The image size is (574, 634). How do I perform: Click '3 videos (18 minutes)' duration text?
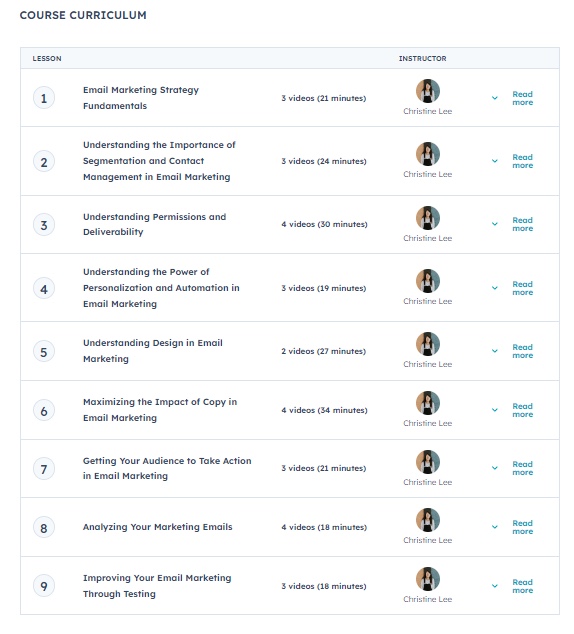click(x=324, y=586)
